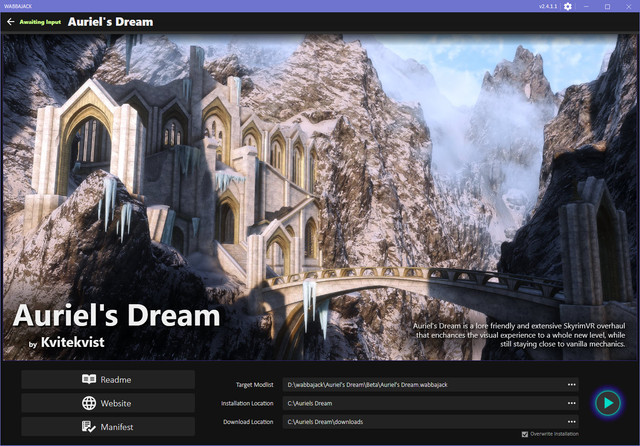Start installation with the play button

point(608,403)
